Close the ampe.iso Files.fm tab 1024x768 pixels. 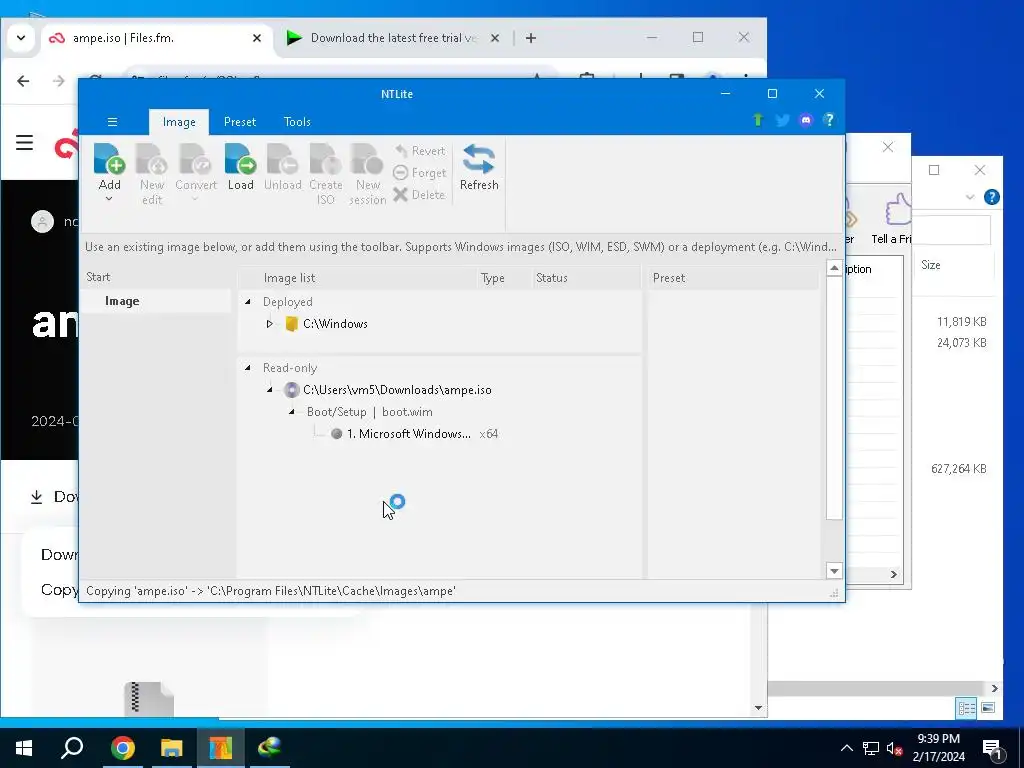pyautogui.click(x=257, y=38)
